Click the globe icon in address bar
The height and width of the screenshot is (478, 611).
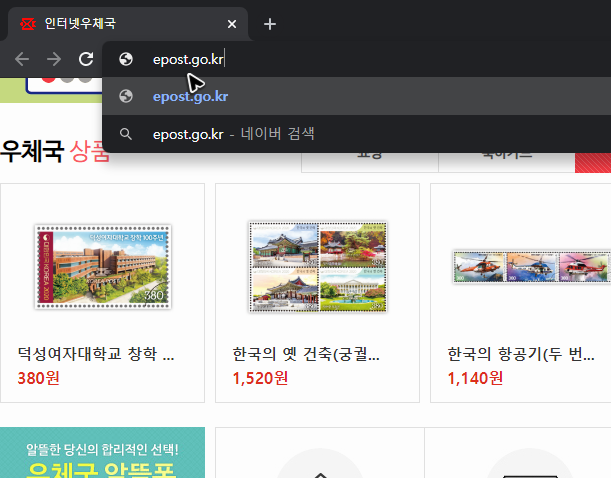point(126,59)
